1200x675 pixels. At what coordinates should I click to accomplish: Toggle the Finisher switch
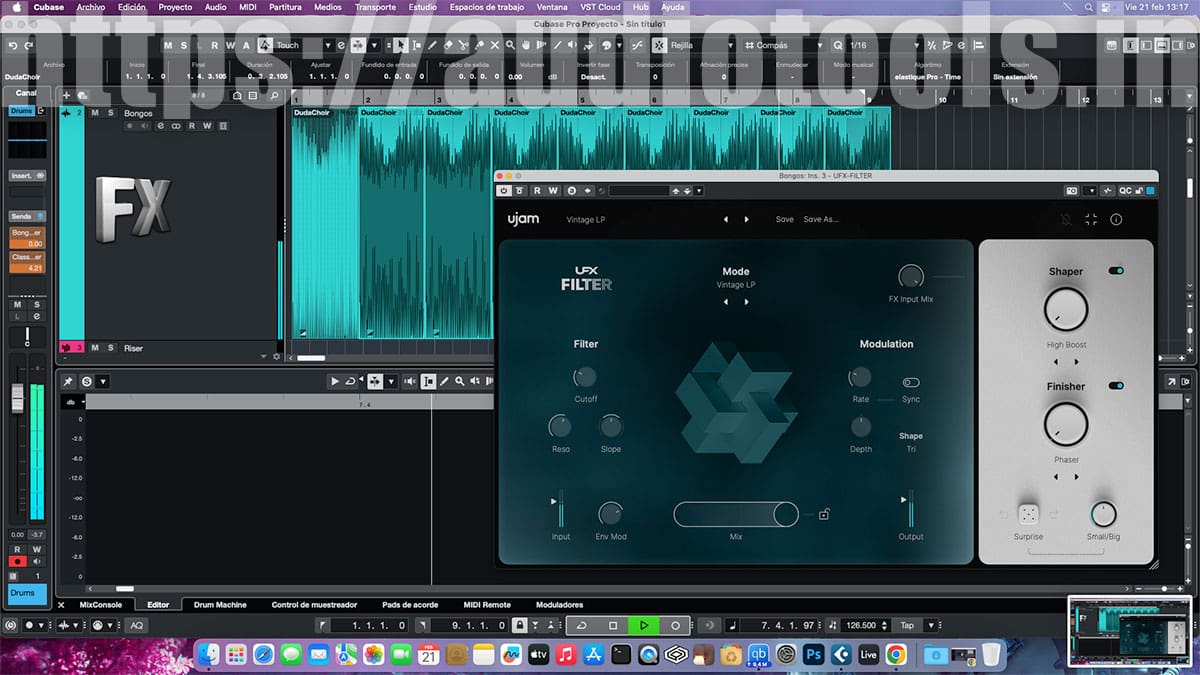pyautogui.click(x=1116, y=385)
